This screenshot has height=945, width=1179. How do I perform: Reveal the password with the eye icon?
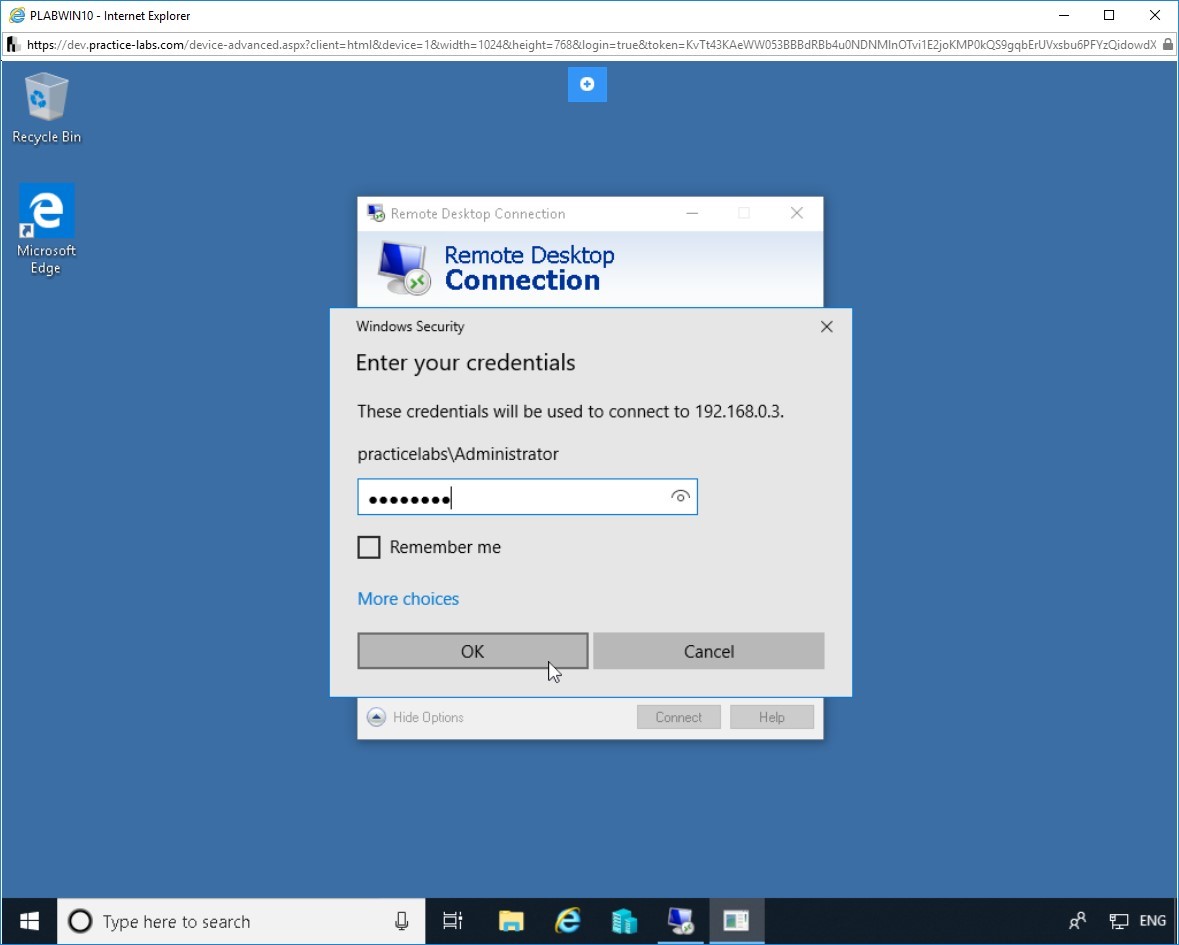680,497
